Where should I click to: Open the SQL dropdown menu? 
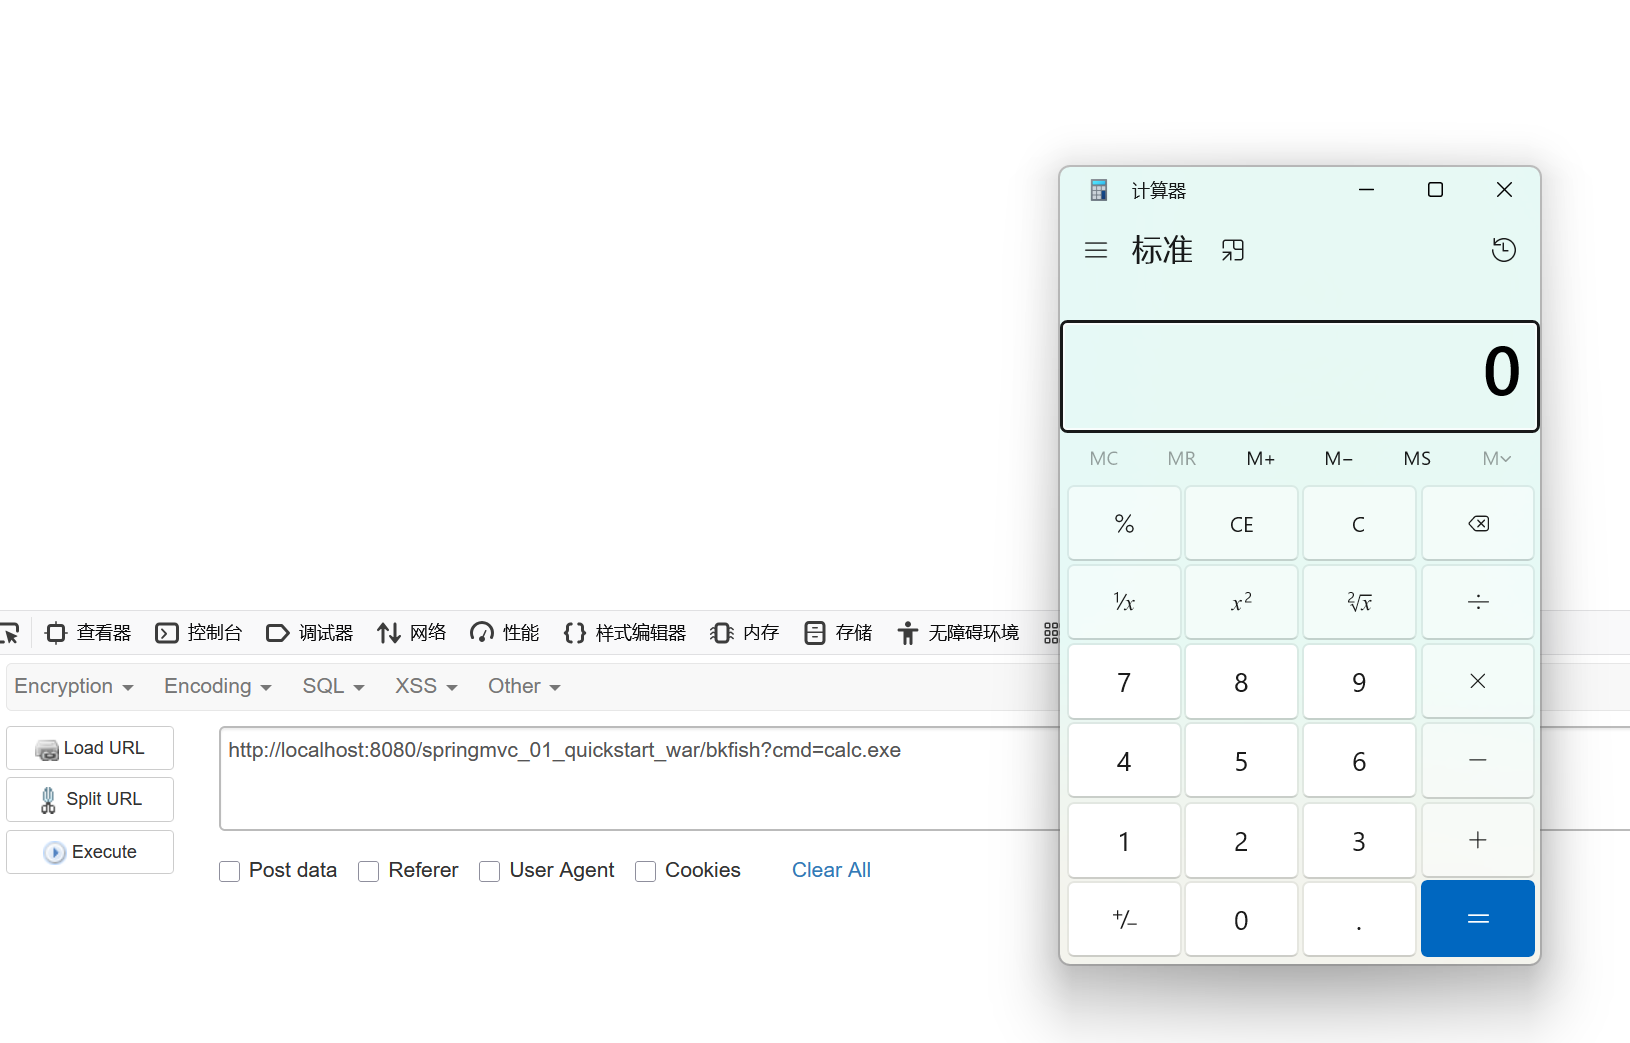pos(333,686)
